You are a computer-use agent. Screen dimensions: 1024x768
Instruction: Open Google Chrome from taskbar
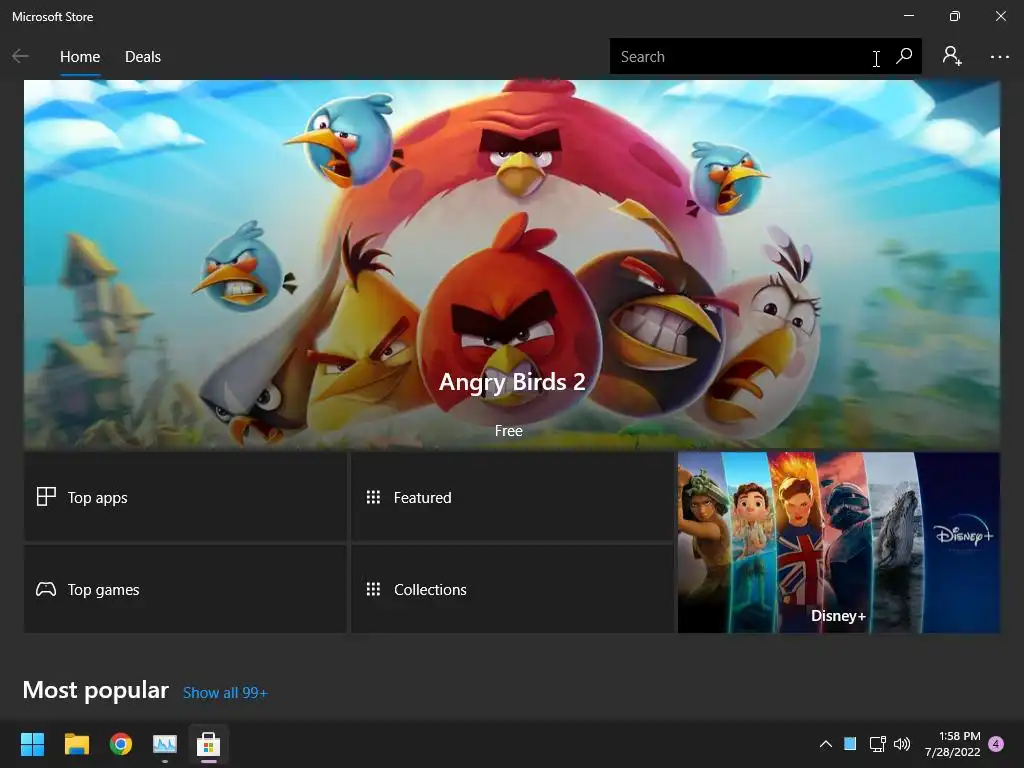click(121, 744)
